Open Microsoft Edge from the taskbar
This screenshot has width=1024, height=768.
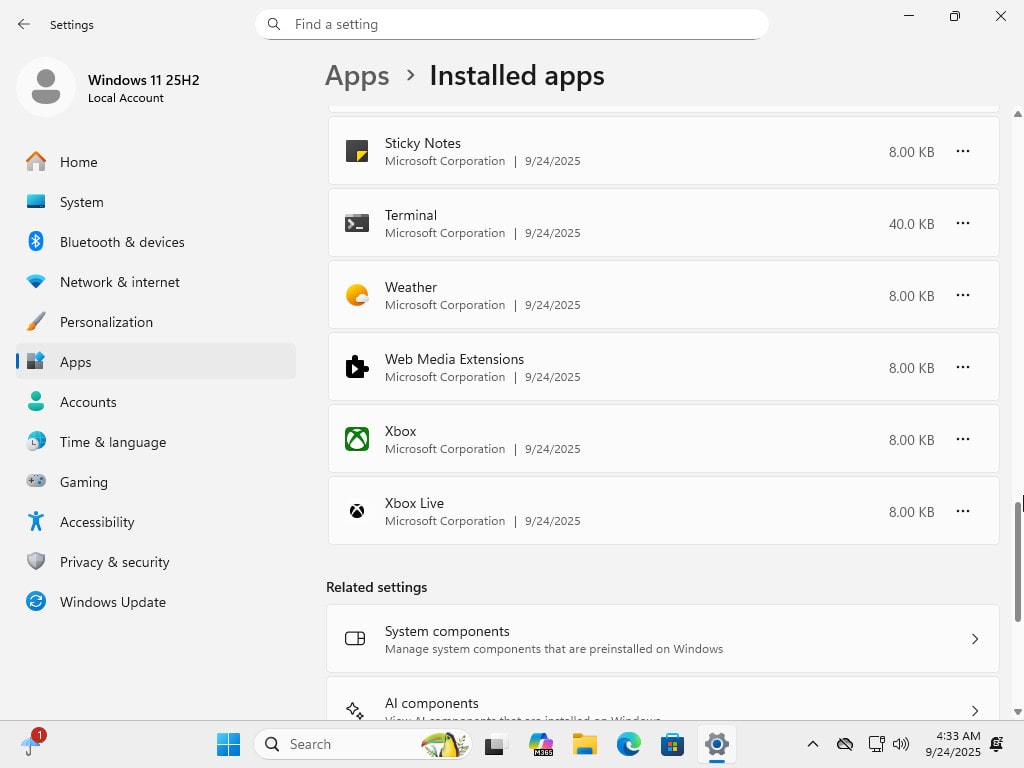(x=628, y=744)
